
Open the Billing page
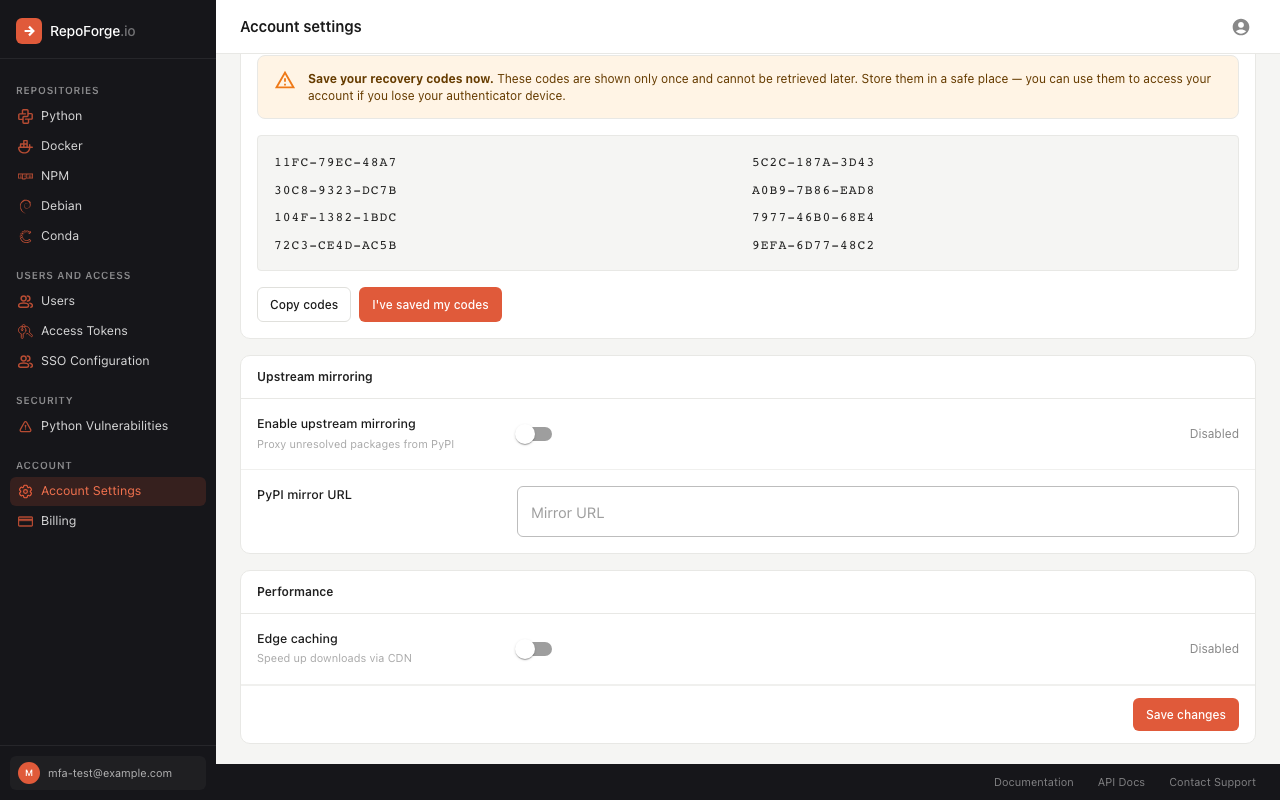tap(58, 520)
